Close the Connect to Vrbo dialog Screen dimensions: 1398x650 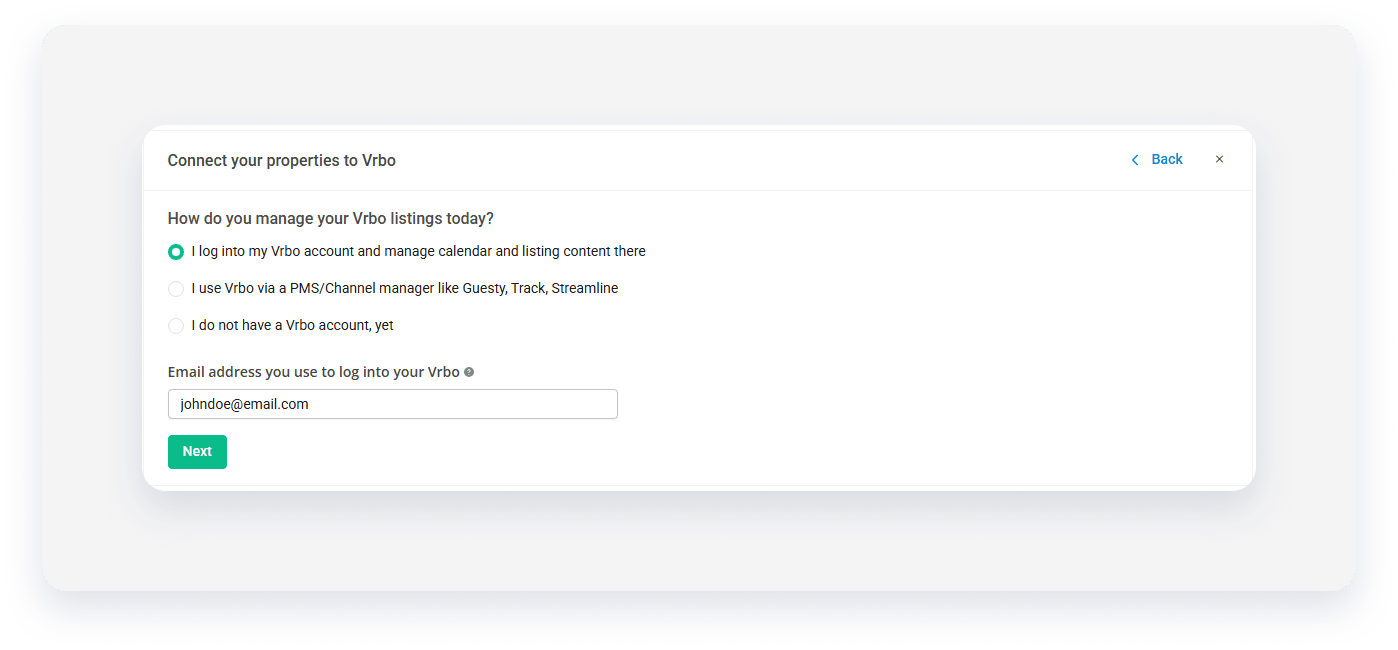coord(1219,159)
